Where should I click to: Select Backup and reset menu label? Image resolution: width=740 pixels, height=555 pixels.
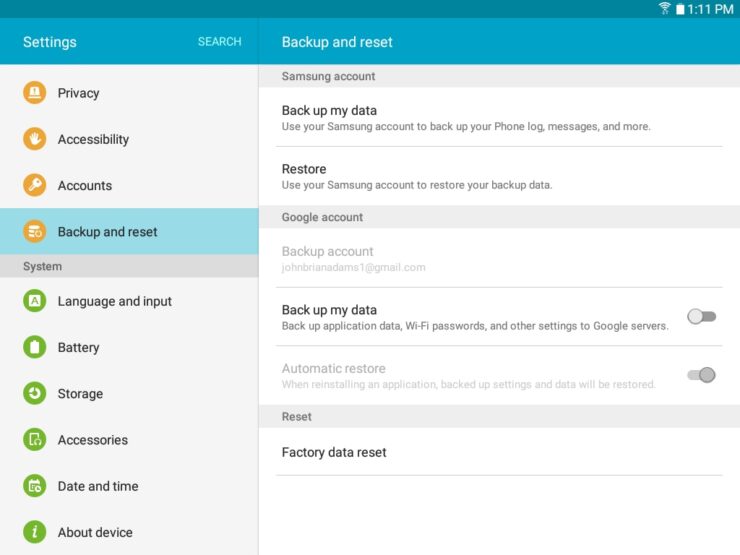pos(108,232)
